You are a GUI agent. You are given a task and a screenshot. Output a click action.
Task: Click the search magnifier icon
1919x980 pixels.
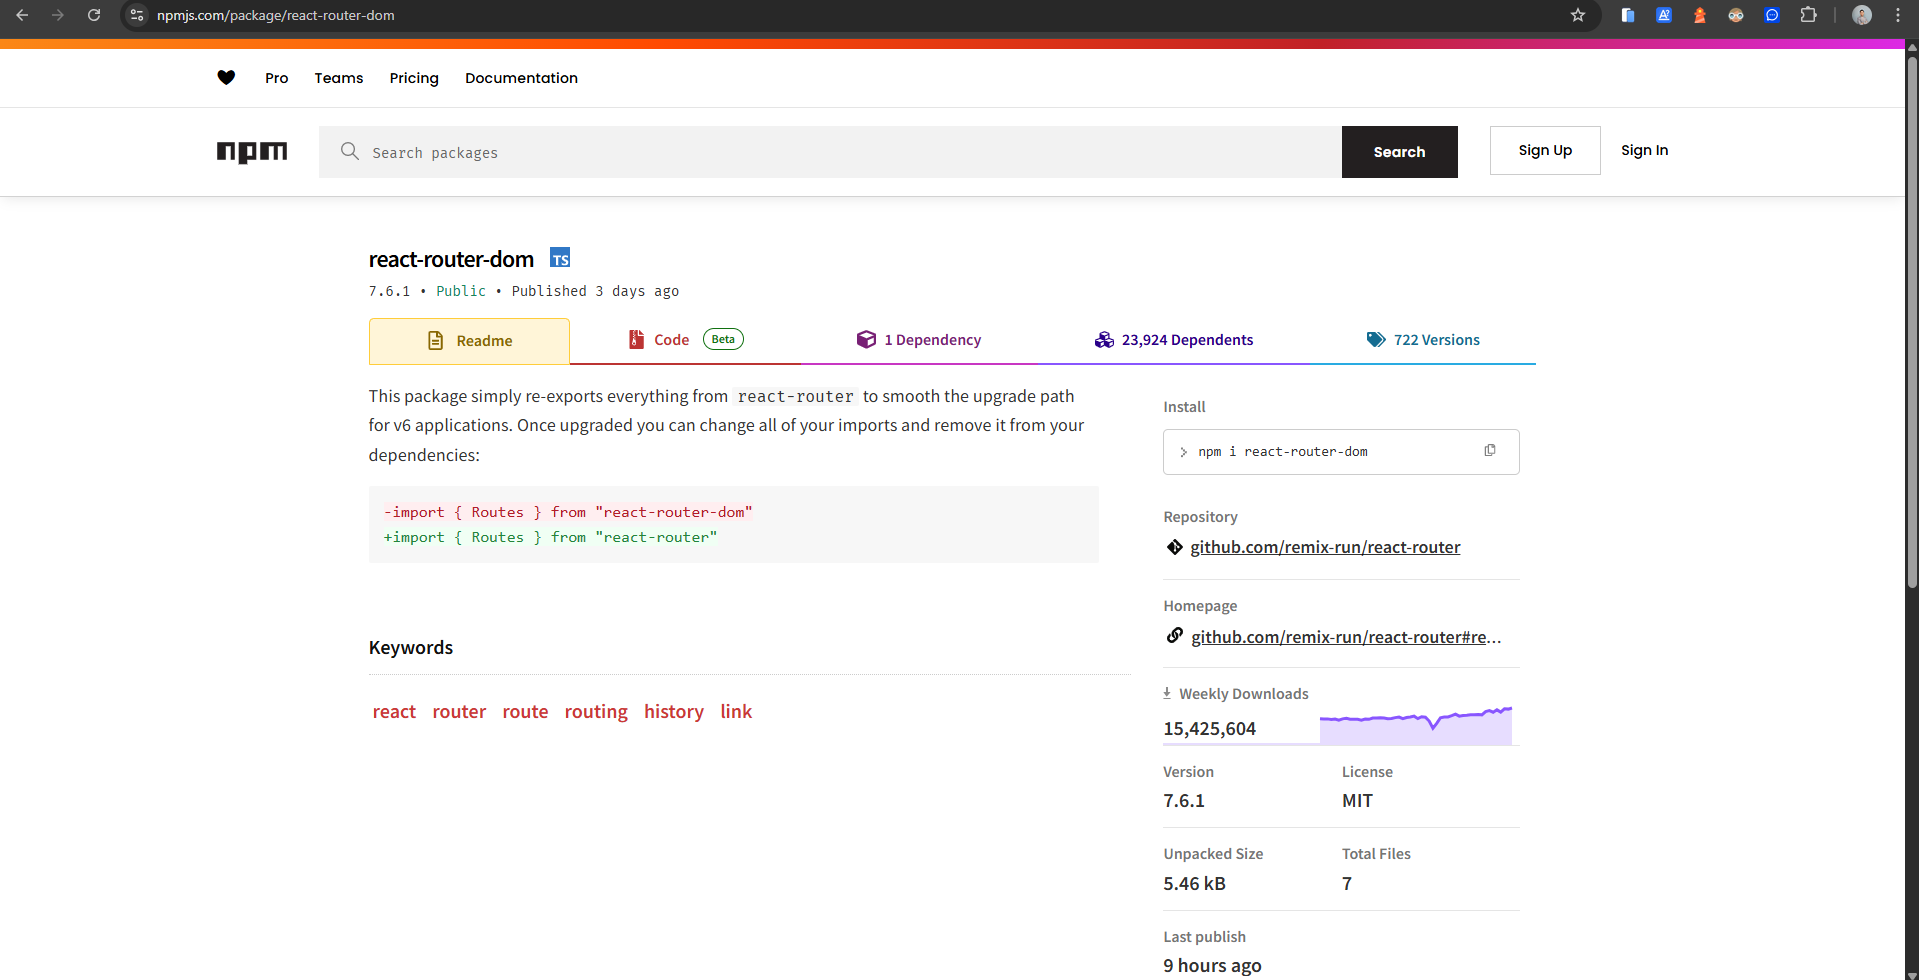coord(350,151)
